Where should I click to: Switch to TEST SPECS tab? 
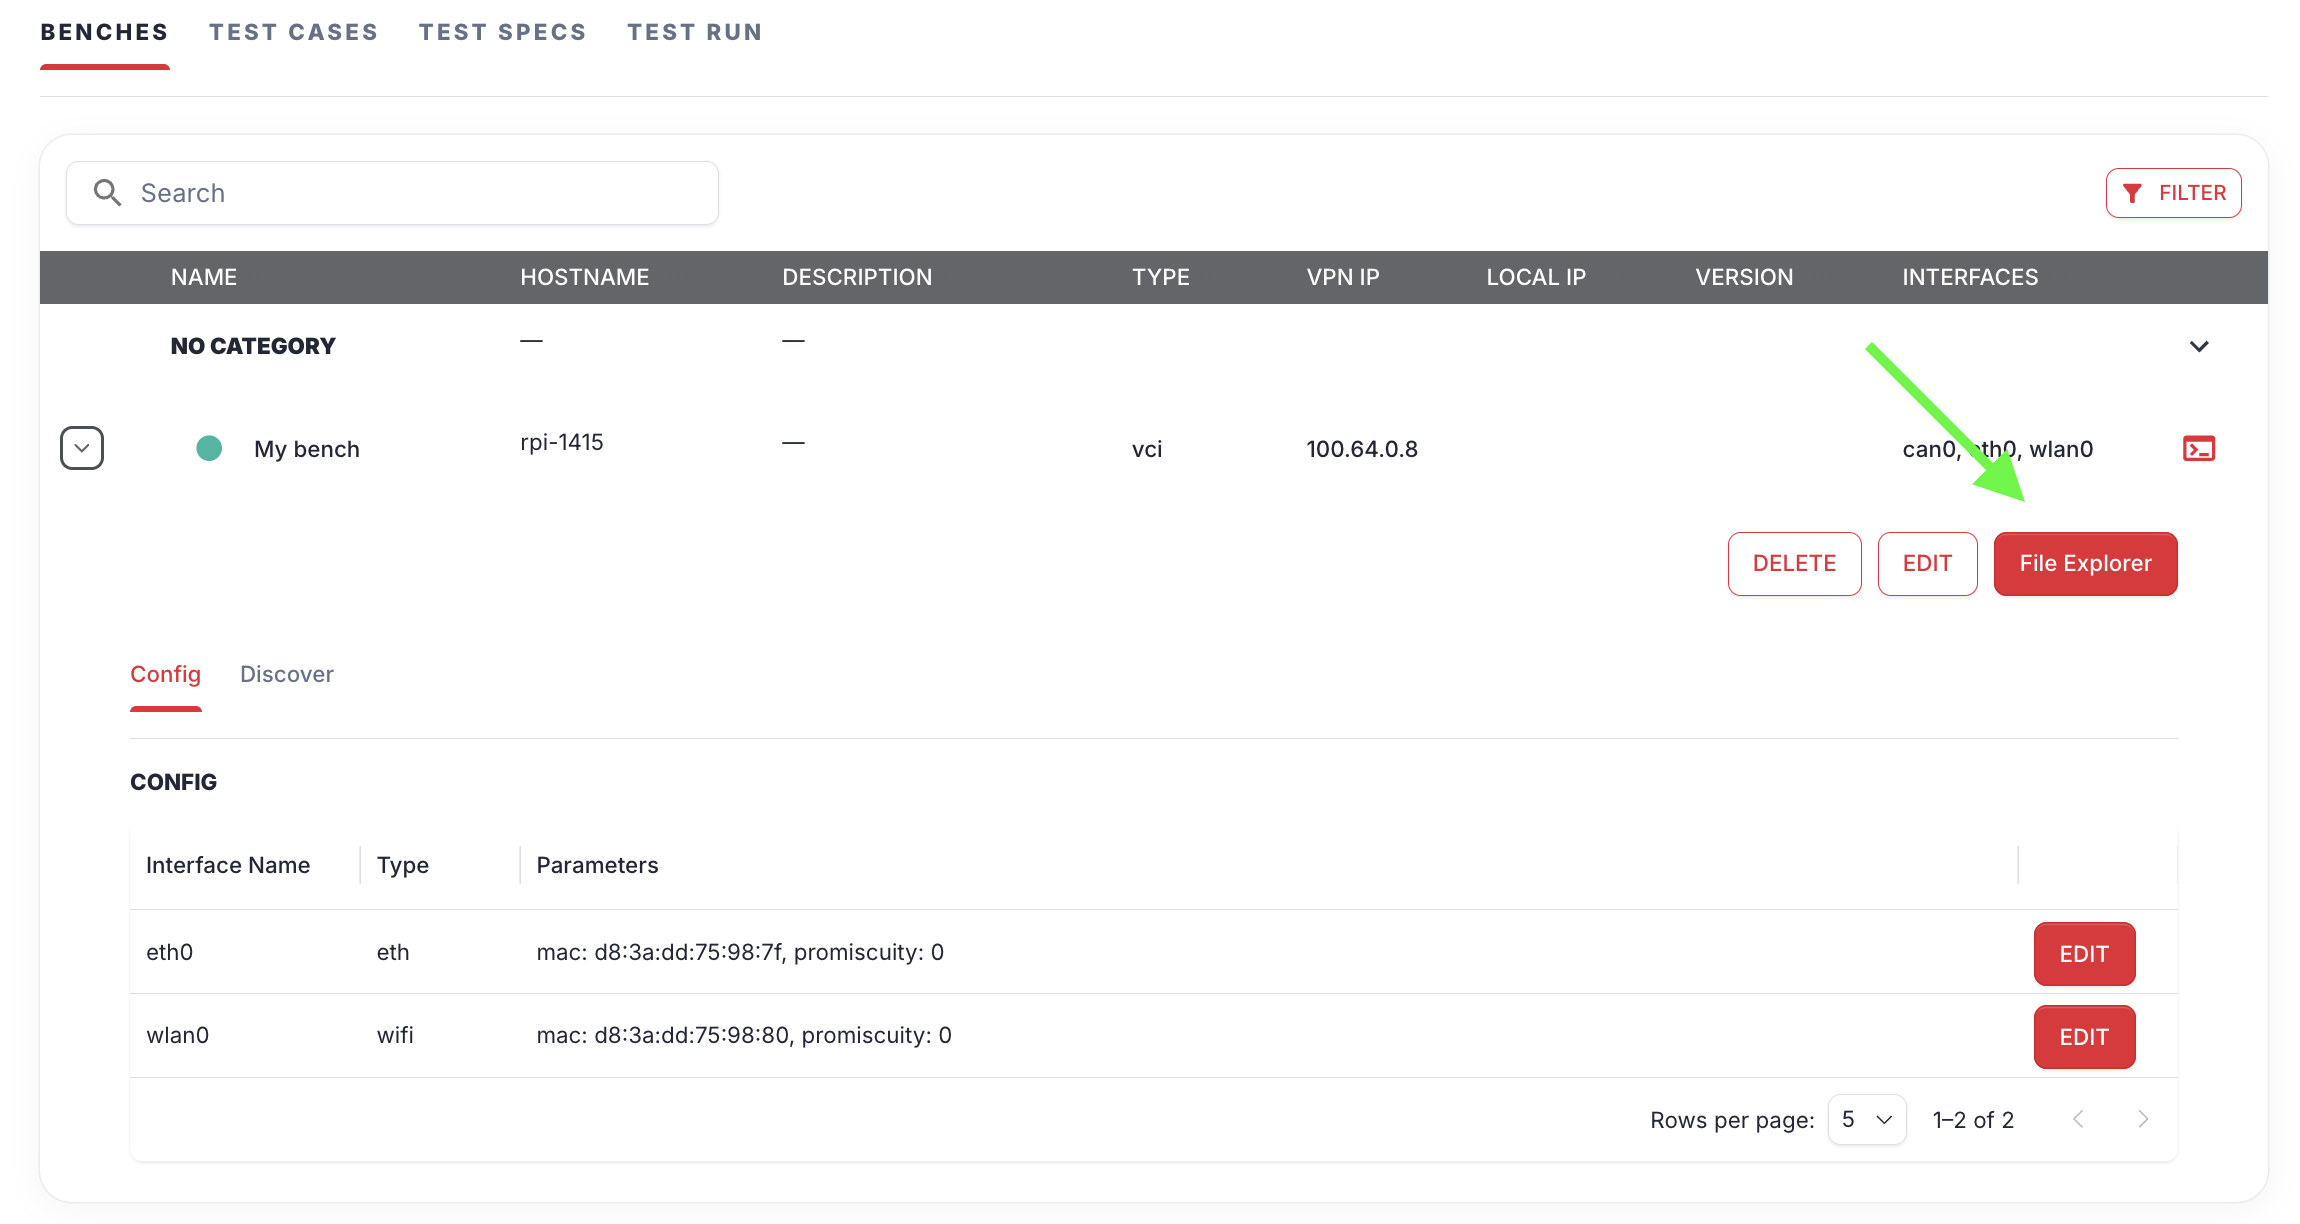[x=502, y=32]
